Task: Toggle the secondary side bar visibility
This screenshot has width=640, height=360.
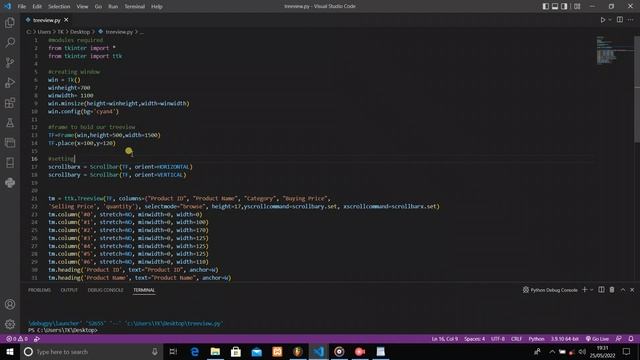Action: (564, 6)
